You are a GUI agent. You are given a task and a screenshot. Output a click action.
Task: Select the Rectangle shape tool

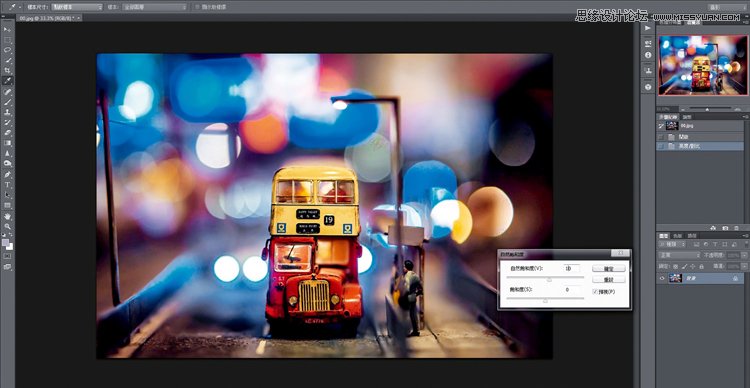8,205
